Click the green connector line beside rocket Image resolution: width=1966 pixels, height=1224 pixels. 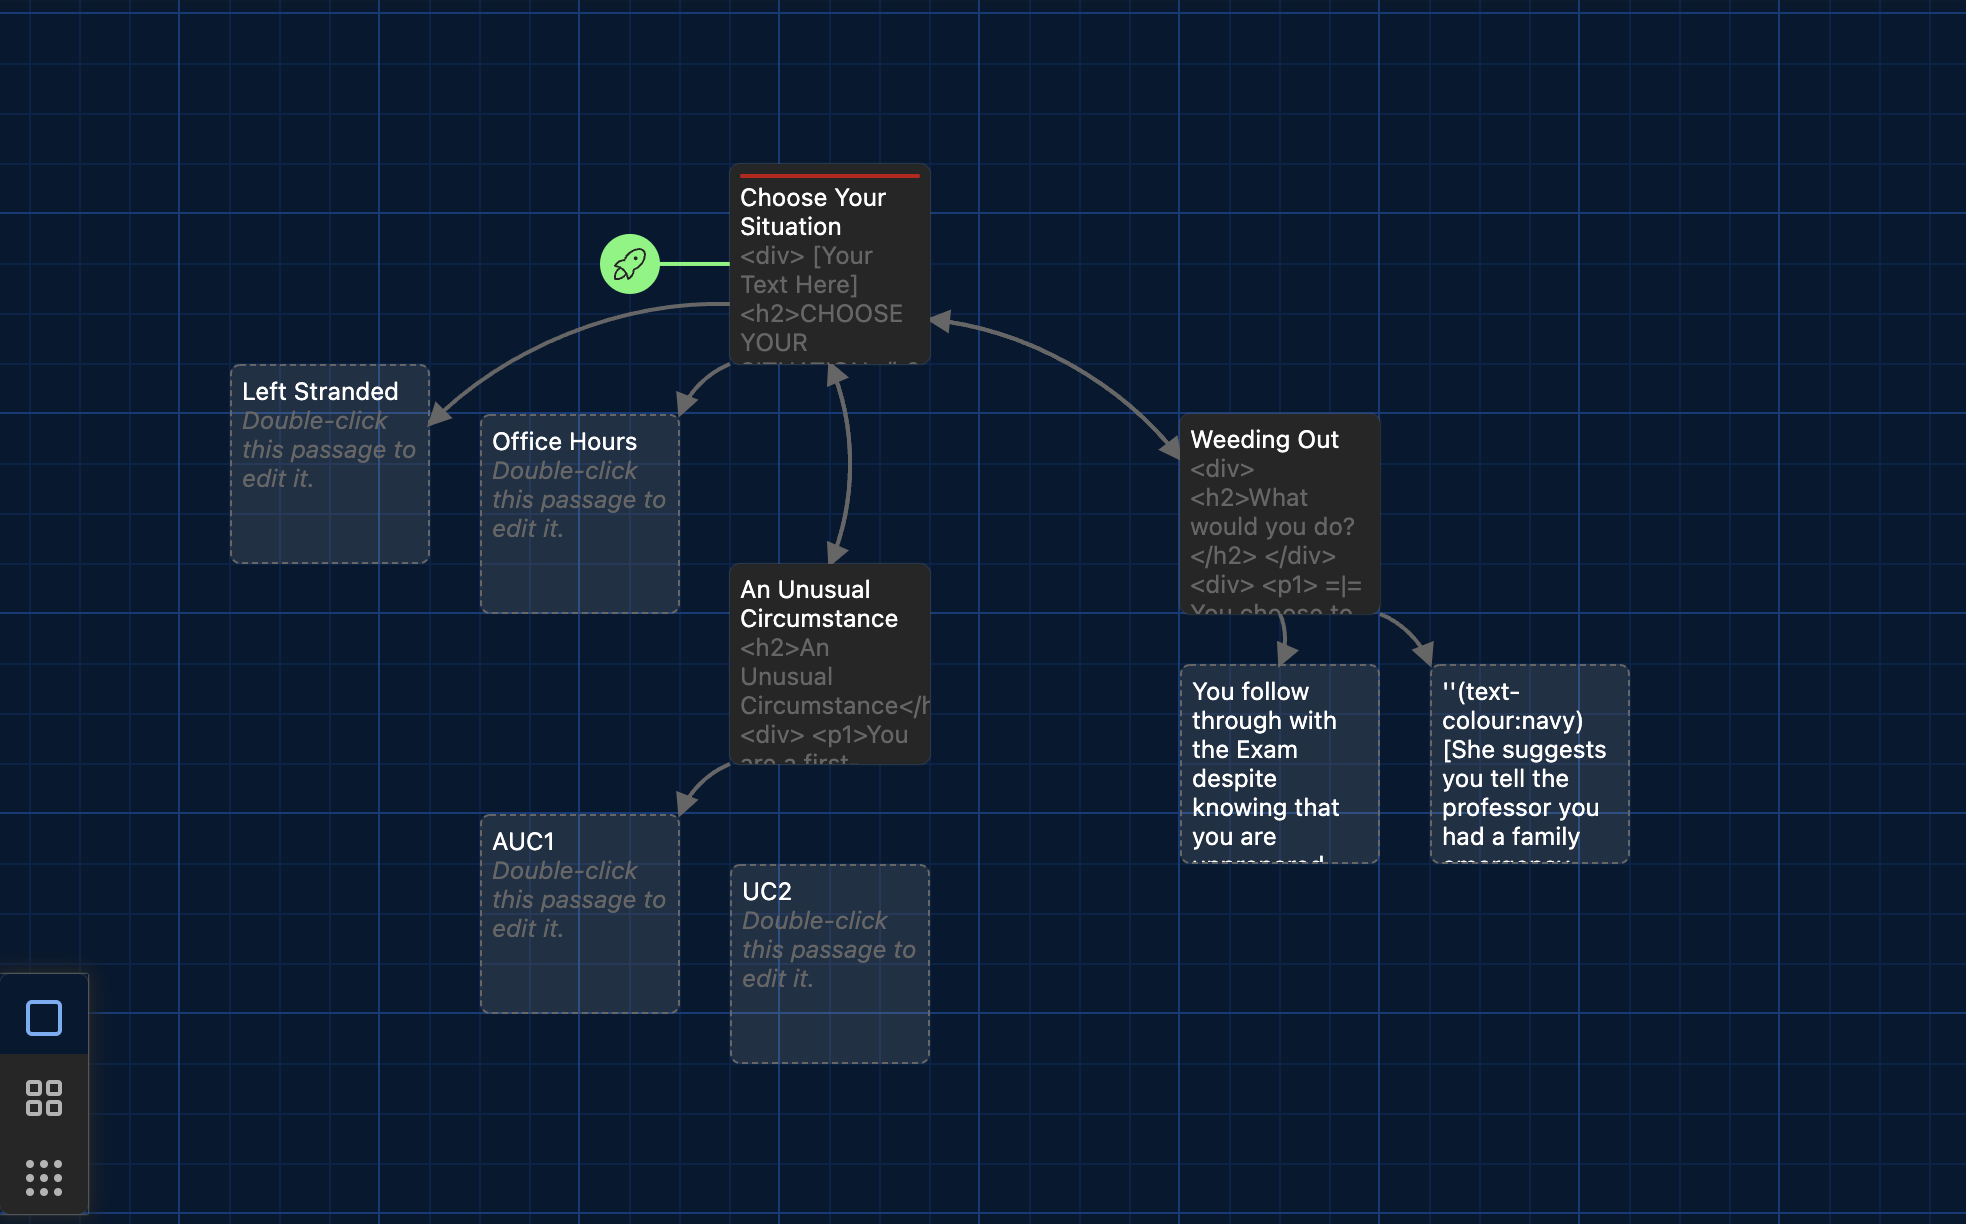pos(694,264)
